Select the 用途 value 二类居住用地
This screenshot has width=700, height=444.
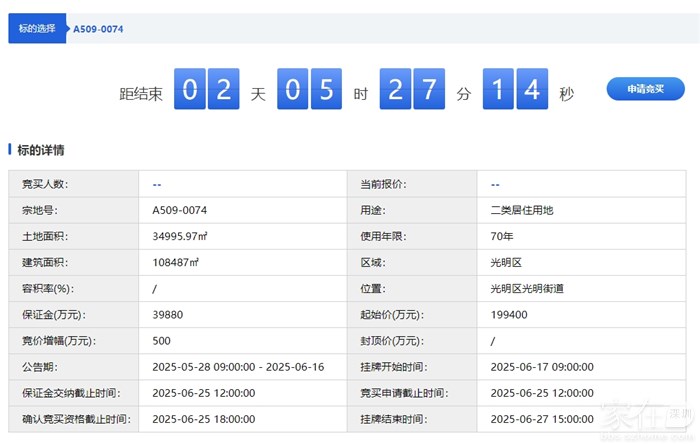[x=521, y=210]
